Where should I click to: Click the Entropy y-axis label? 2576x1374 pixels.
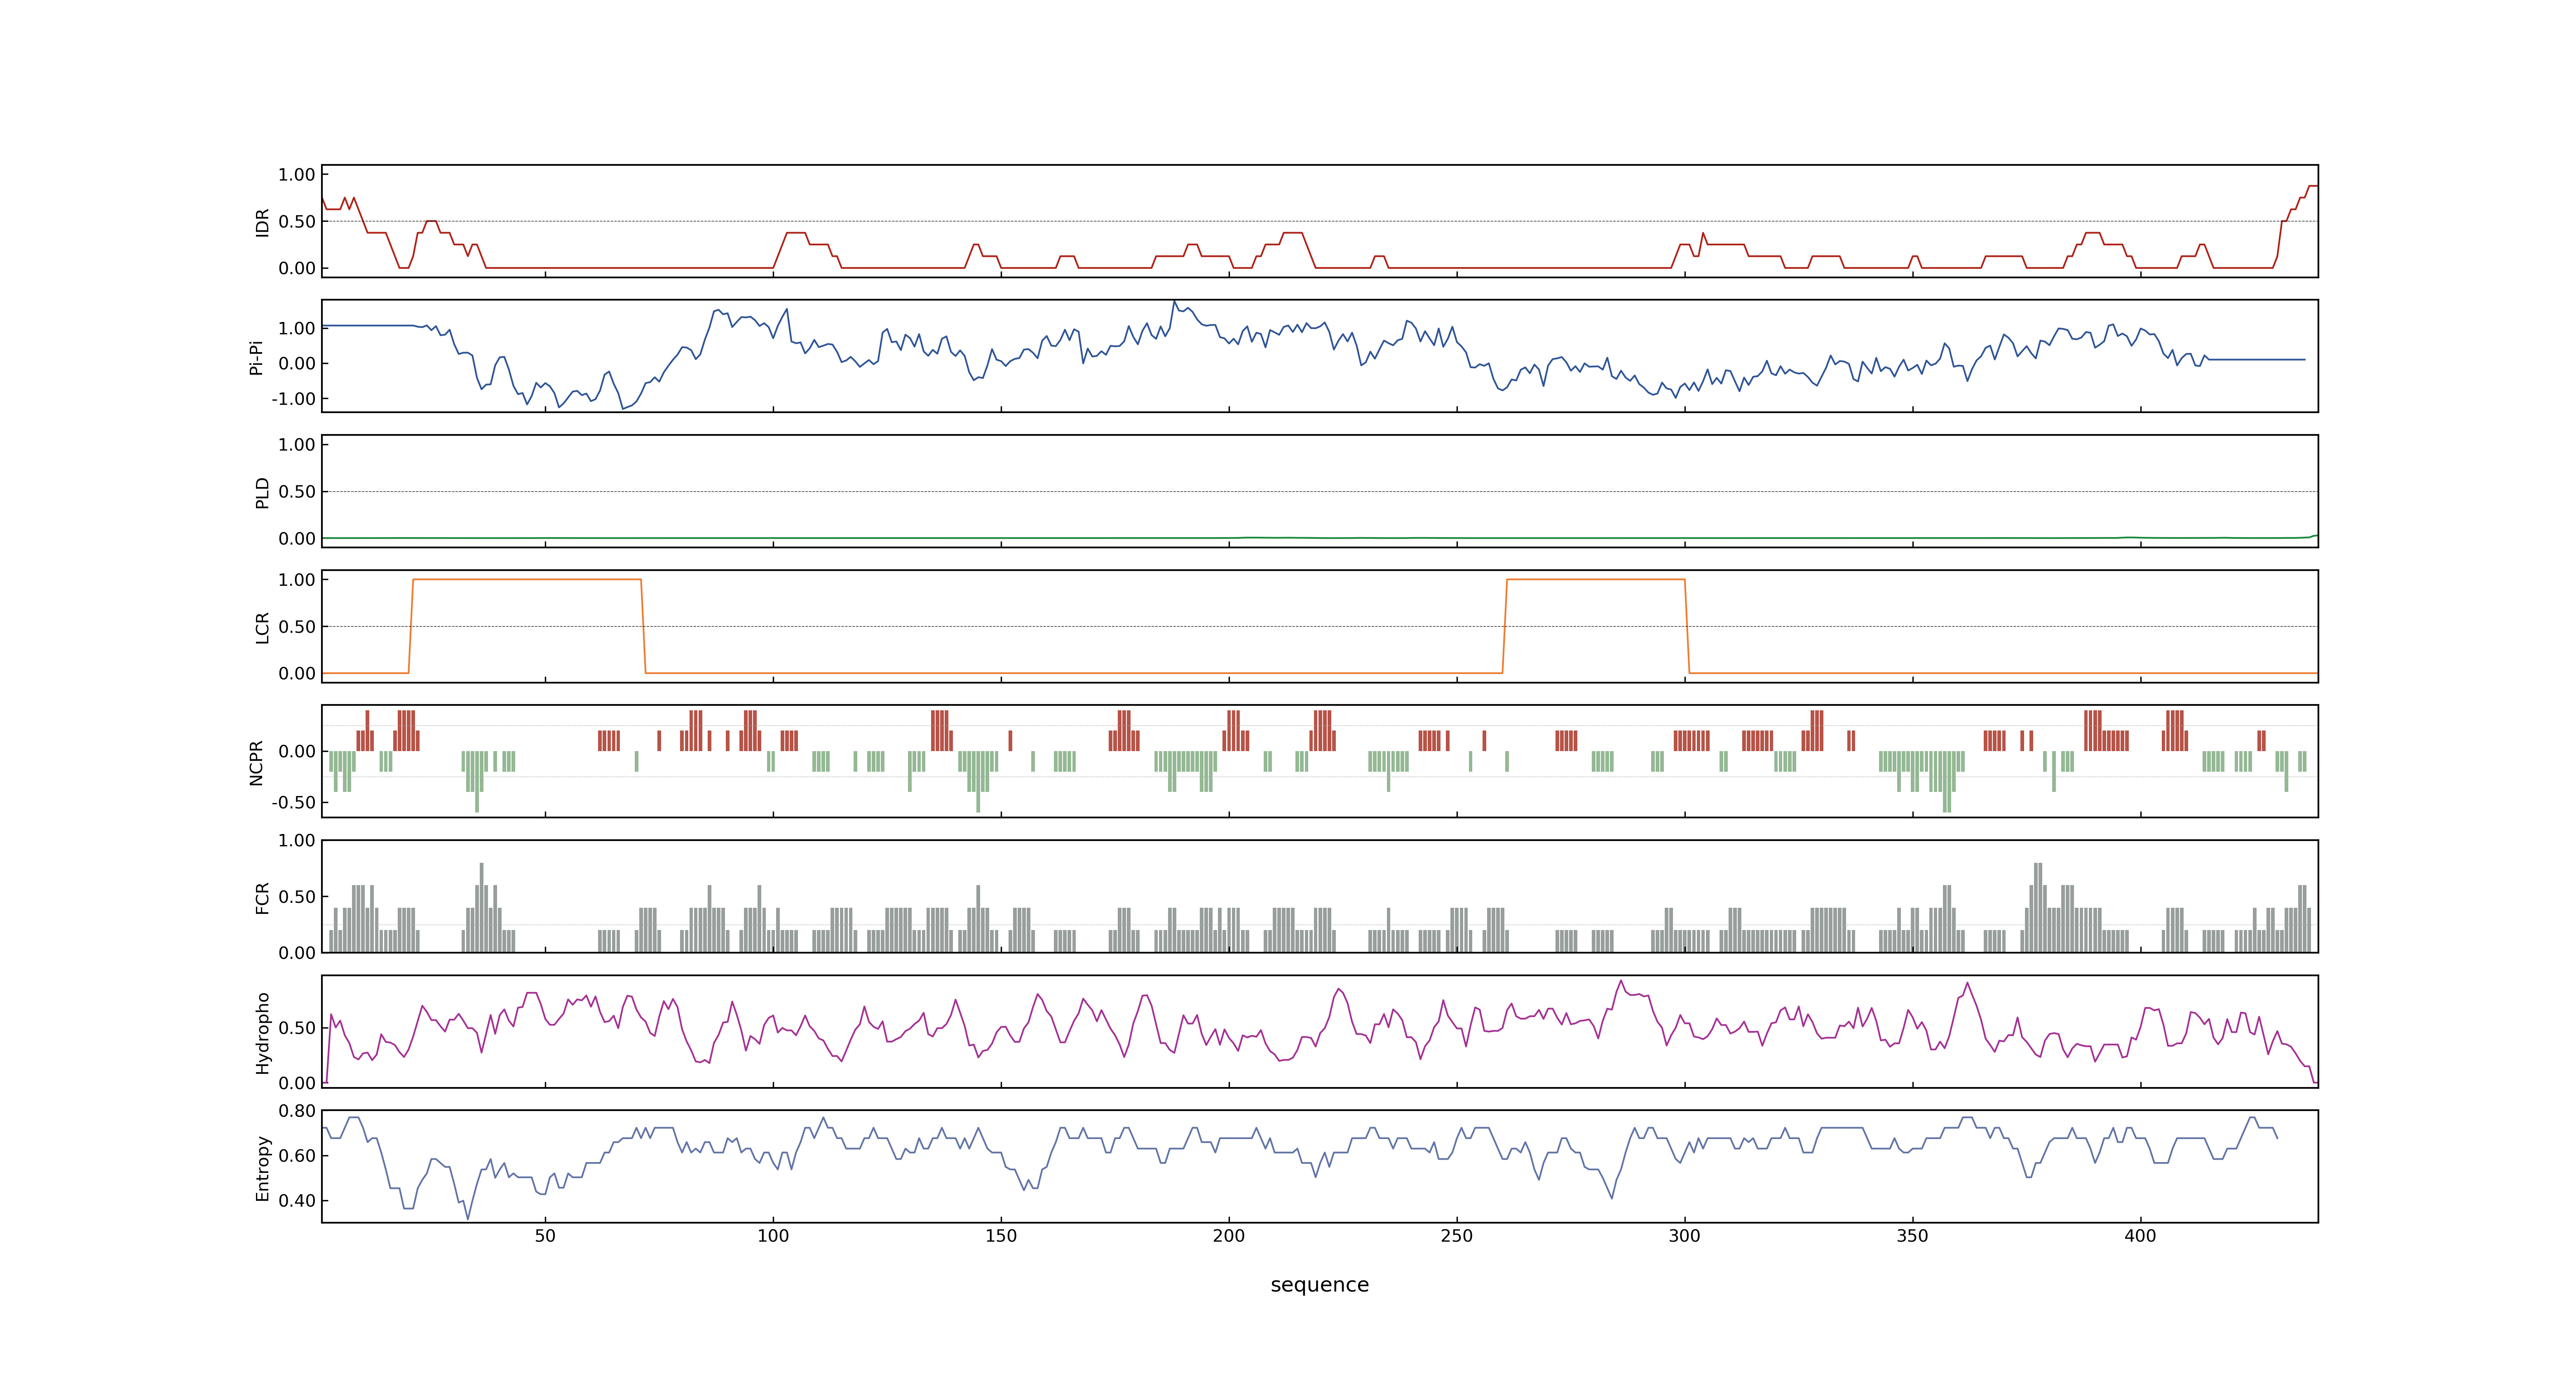coord(262,1167)
